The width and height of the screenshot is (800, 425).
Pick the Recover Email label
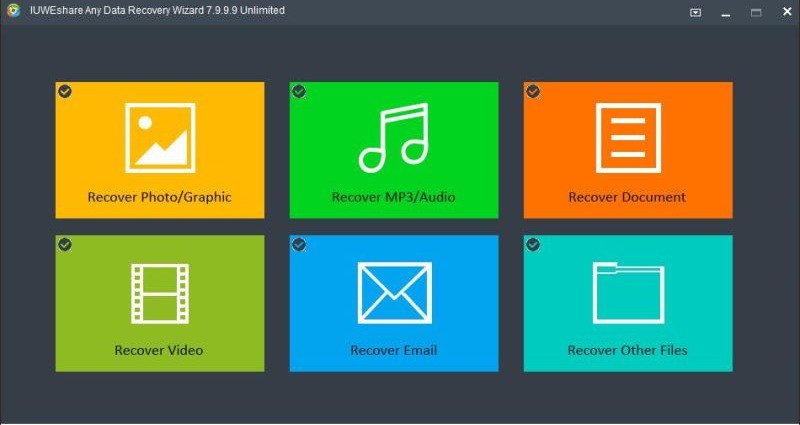pyautogui.click(x=394, y=351)
